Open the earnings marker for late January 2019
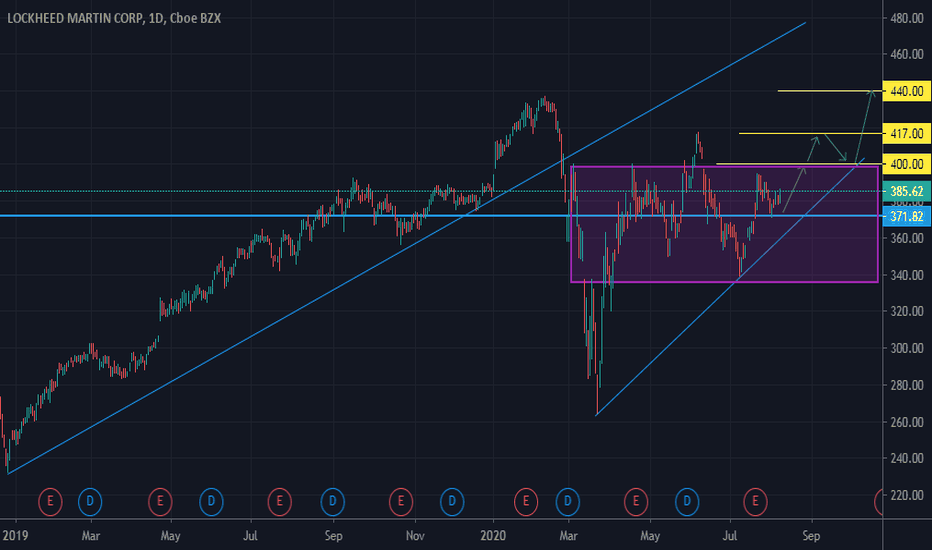Viewport: 932px width, 550px height. 50,502
